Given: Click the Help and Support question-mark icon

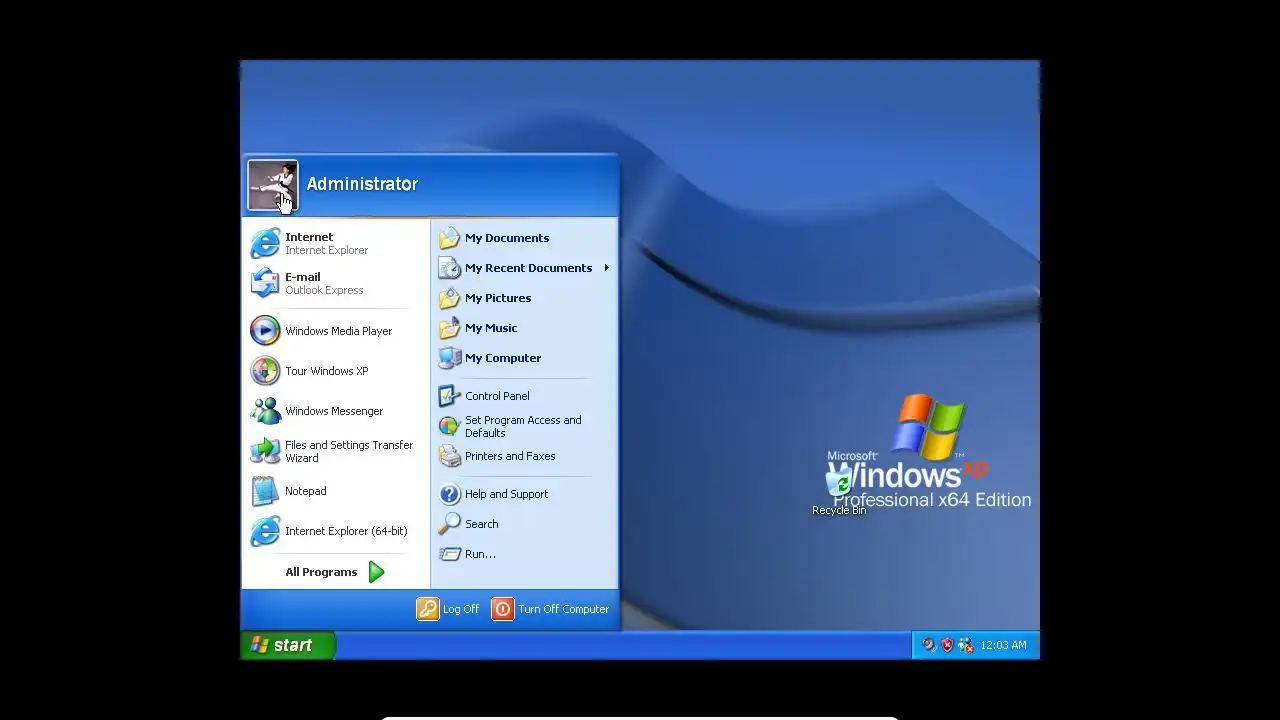Looking at the screenshot, I should [x=449, y=493].
